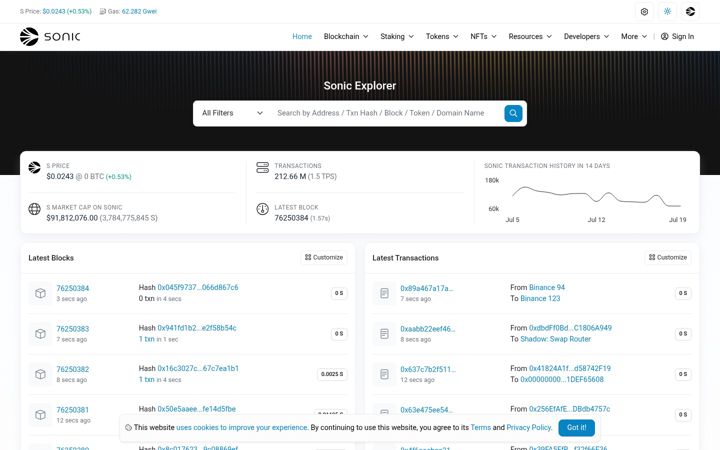Open transaction 0xaabb22eef46...
Image resolution: width=720 pixels, height=450 pixels.
[428, 329]
